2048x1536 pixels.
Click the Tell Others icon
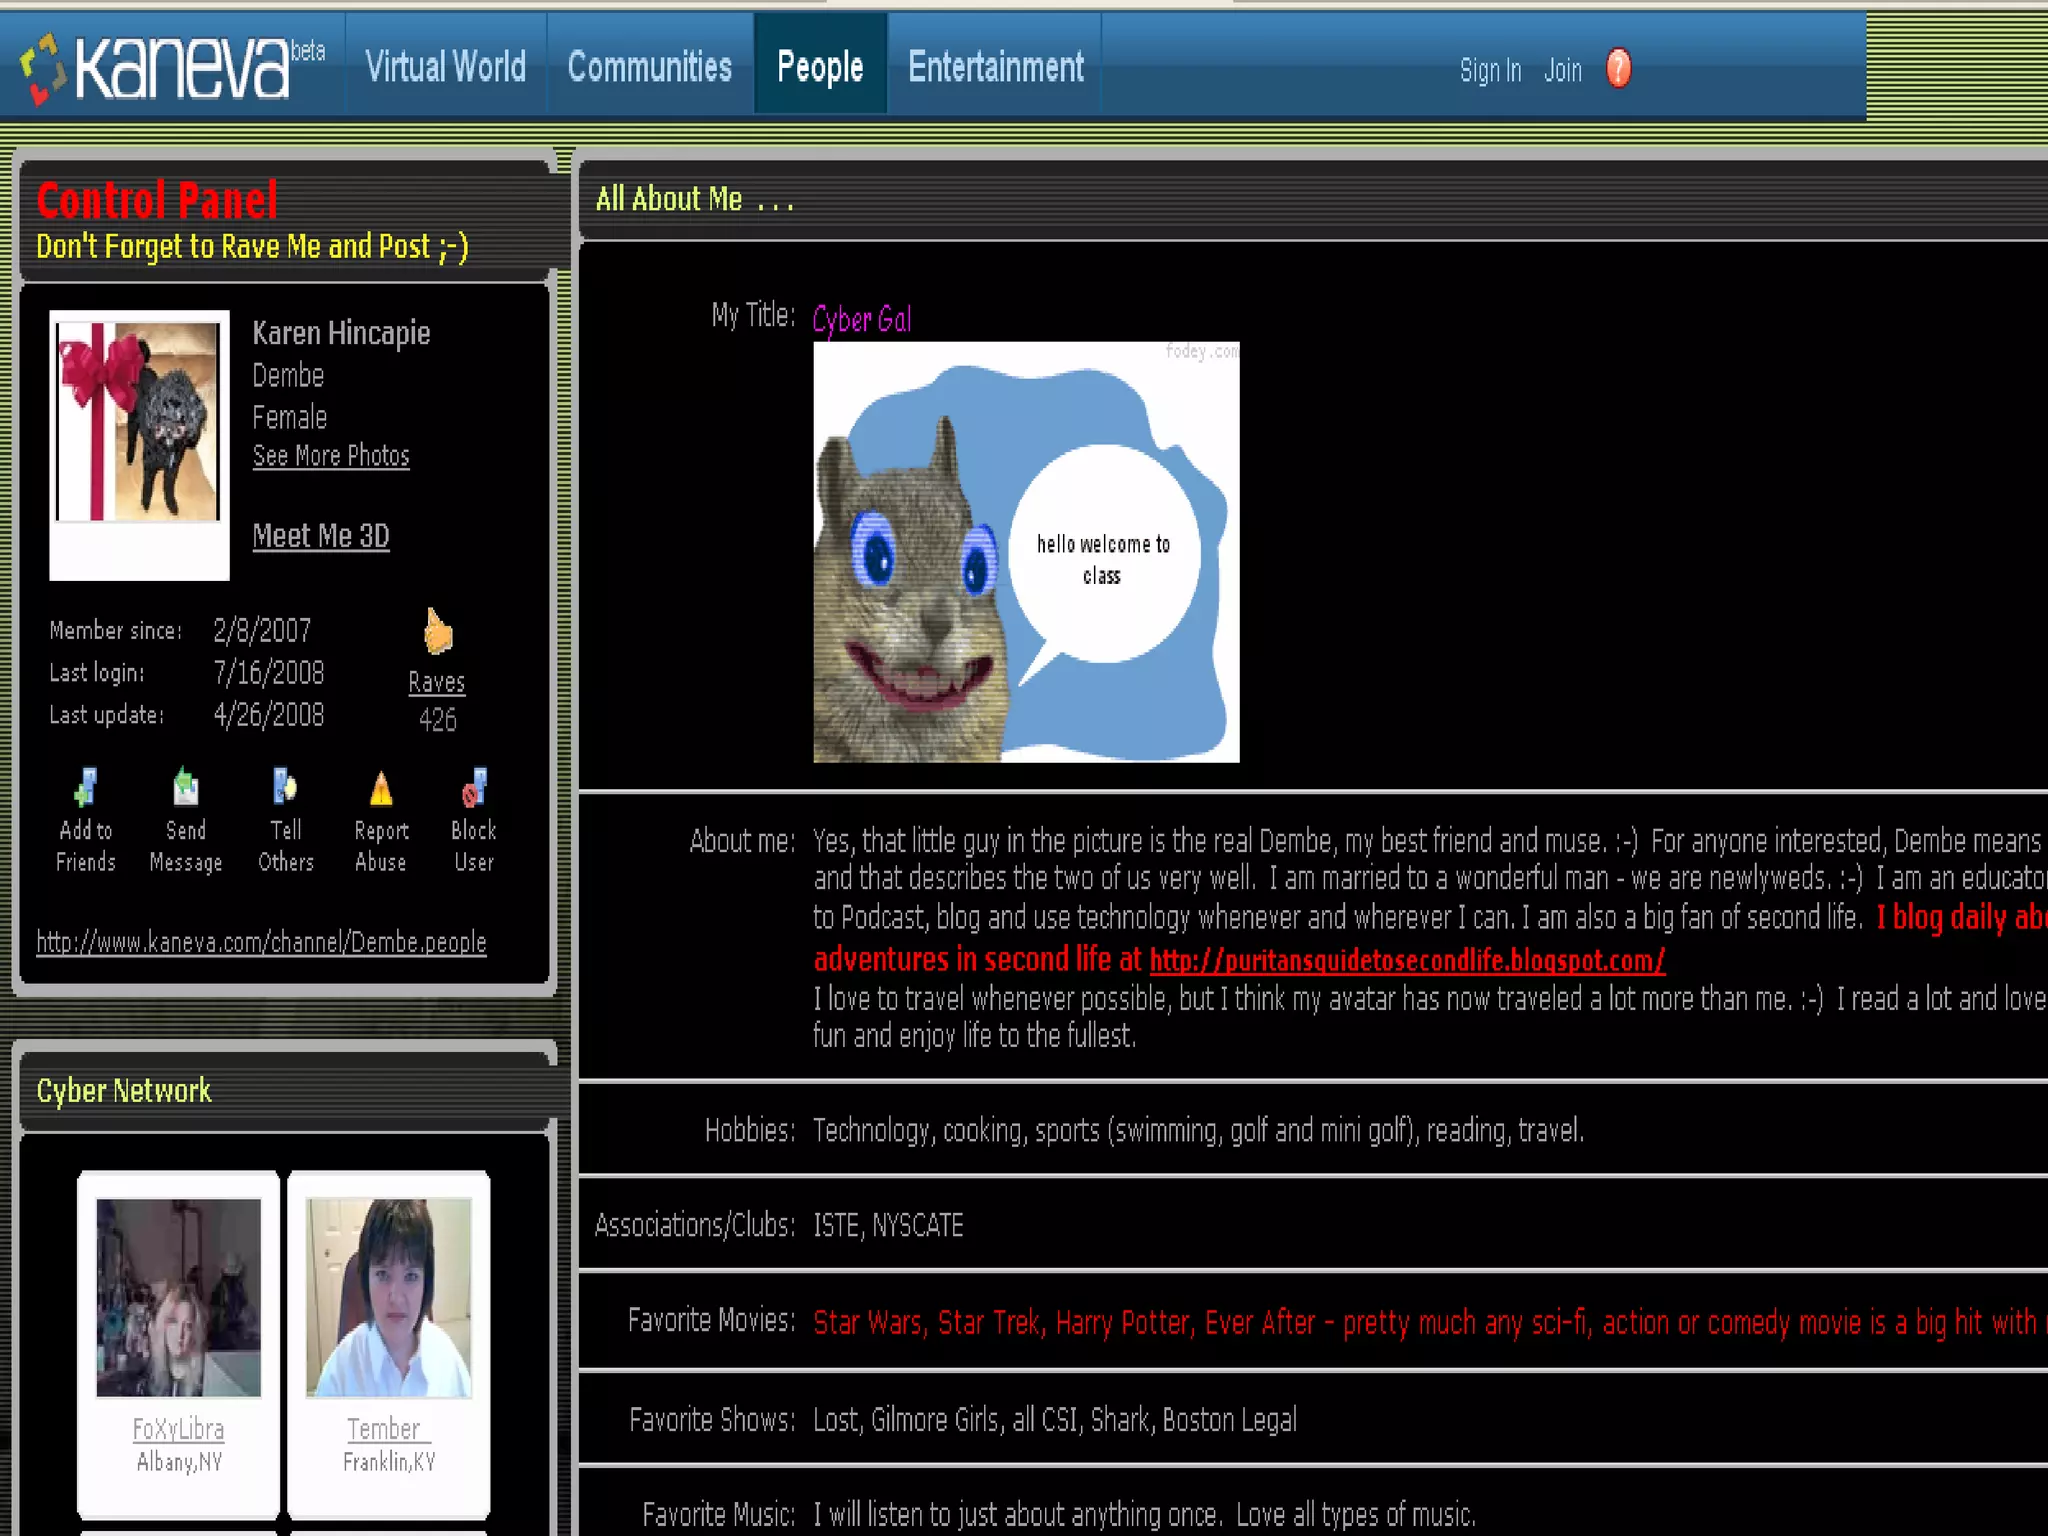tap(285, 788)
